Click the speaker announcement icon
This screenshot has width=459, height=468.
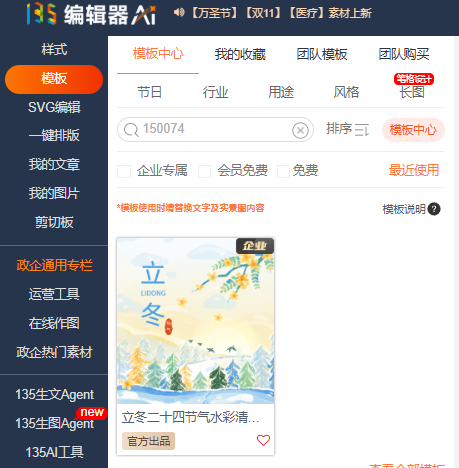point(179,13)
